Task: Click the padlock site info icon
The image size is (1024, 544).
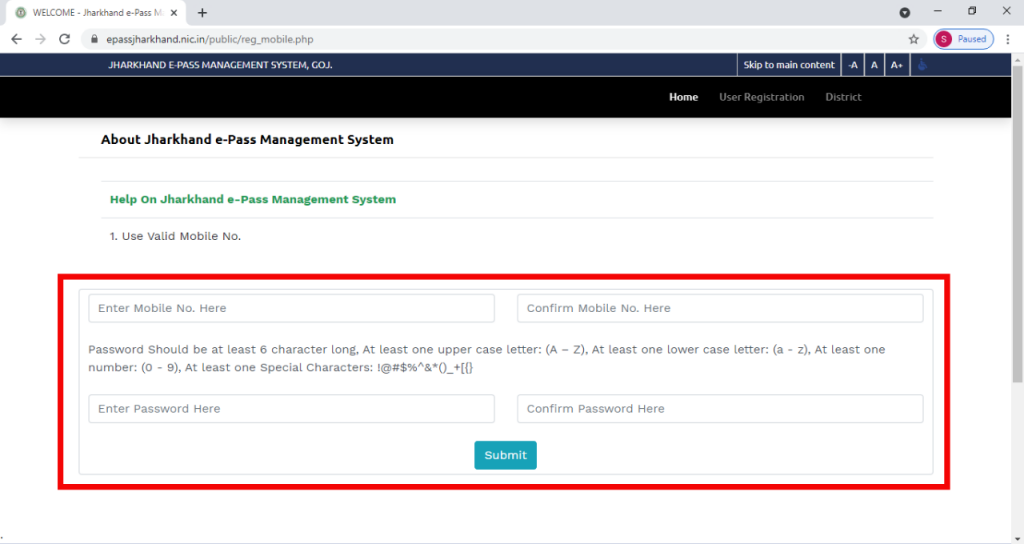Action: point(94,39)
